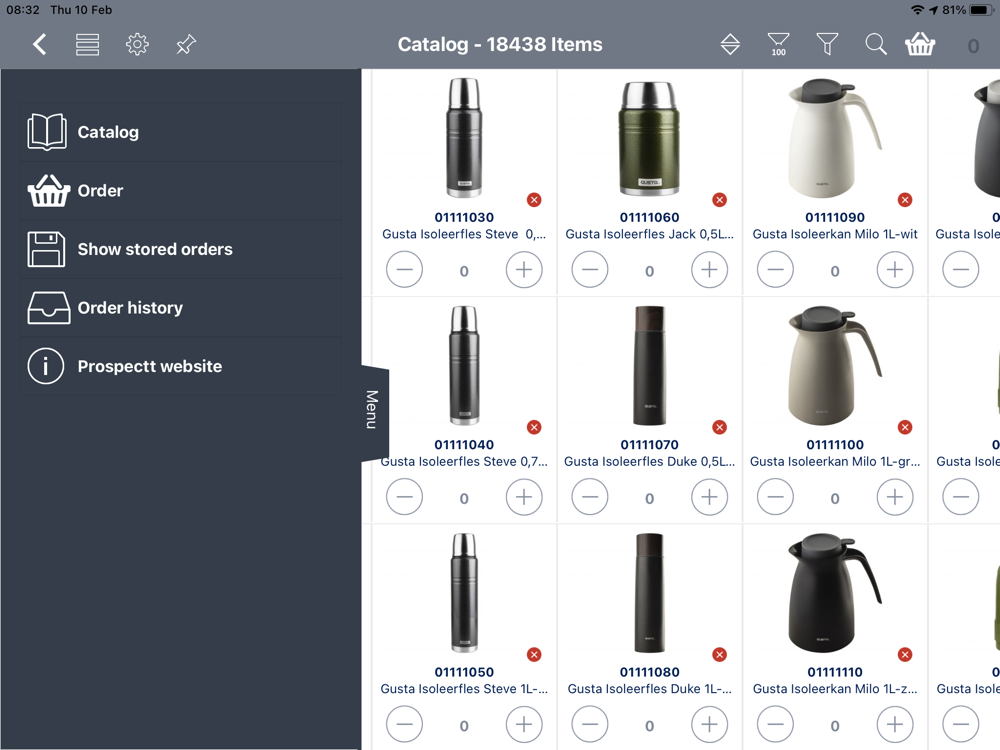Screen dimensions: 1000x750
Task: Open Duke flask 01111070 product image
Action: pyautogui.click(x=649, y=365)
